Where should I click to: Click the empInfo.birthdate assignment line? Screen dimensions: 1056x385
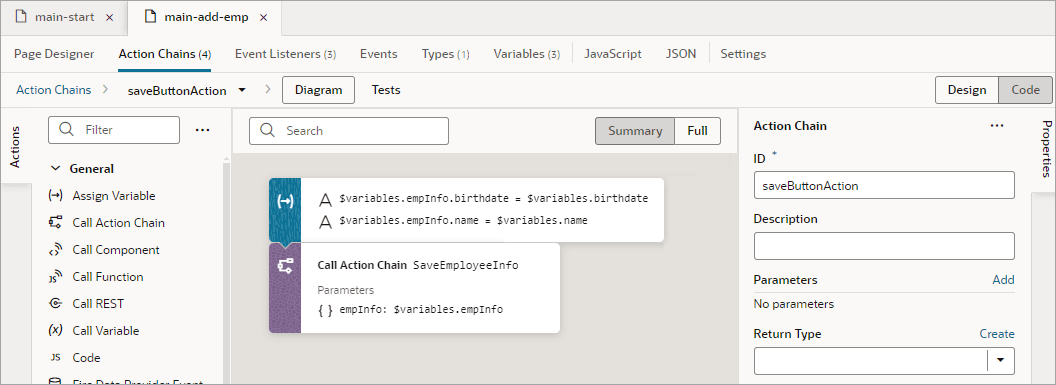click(x=494, y=199)
